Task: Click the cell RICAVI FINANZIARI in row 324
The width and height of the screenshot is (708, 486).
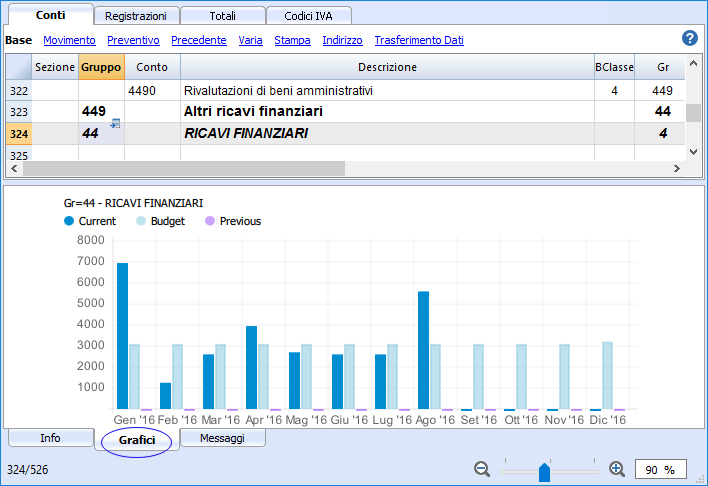Action: [x=387, y=134]
